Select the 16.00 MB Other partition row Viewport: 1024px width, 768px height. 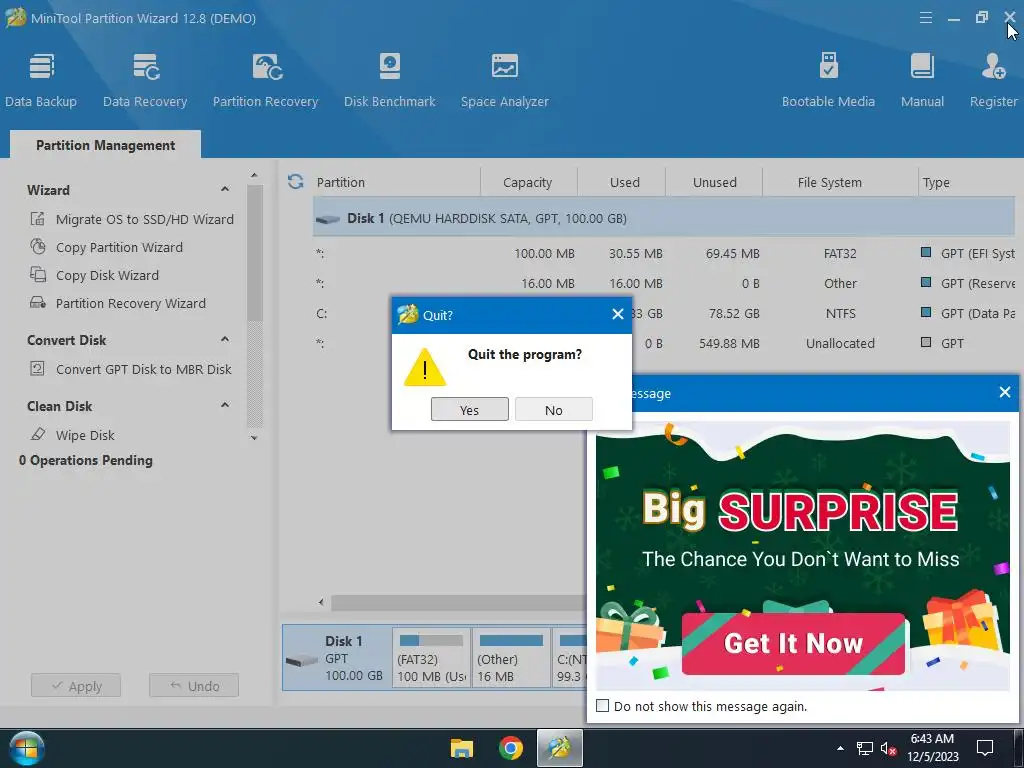pos(663,283)
